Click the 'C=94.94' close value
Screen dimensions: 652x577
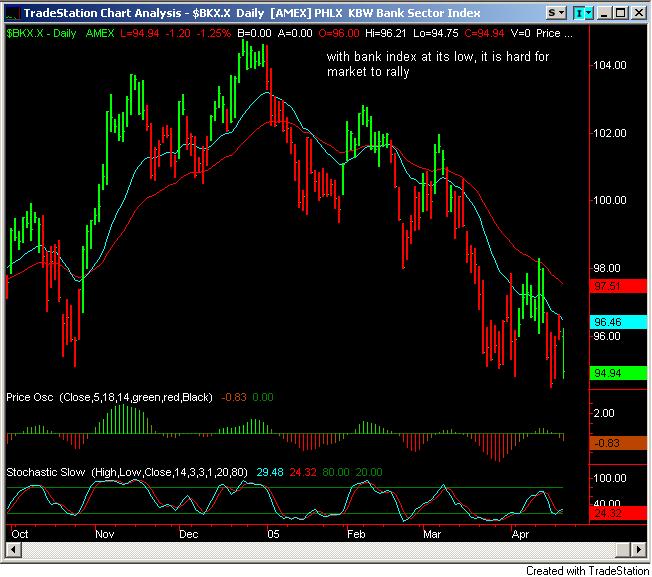(484, 33)
